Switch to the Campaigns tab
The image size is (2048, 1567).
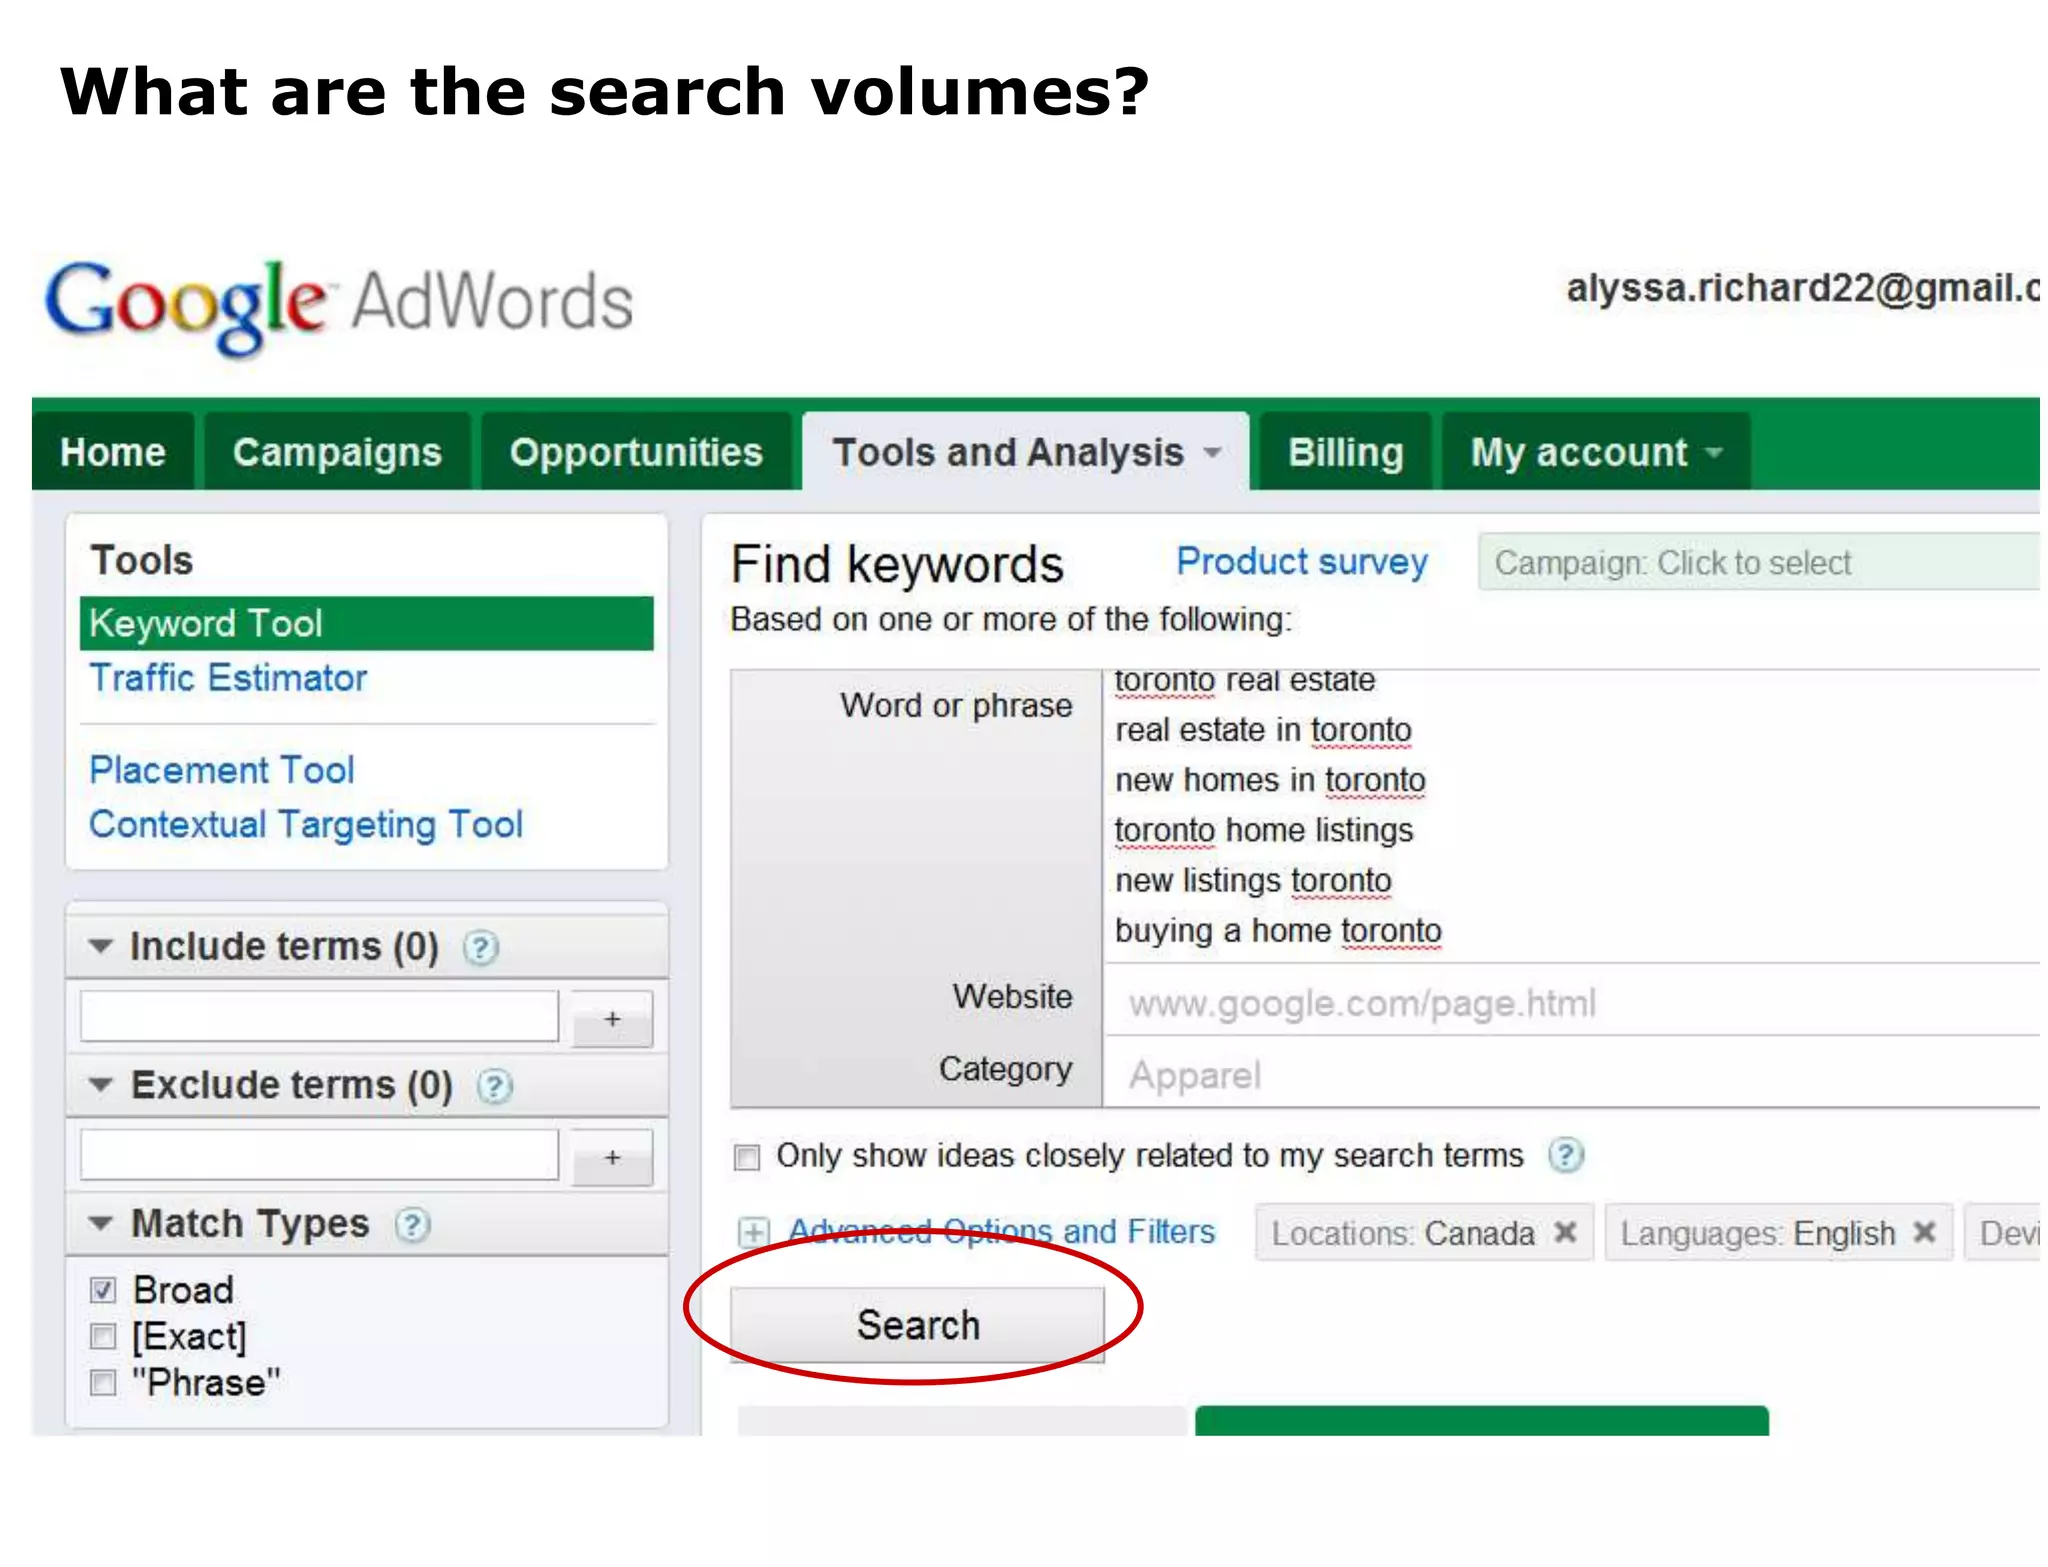337,452
